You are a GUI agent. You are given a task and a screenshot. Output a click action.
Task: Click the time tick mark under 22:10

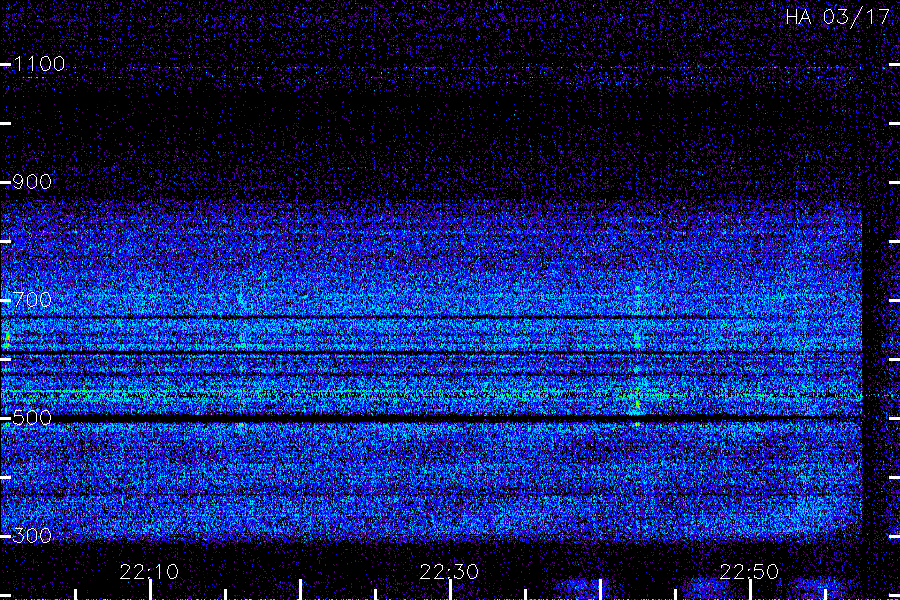[x=150, y=590]
